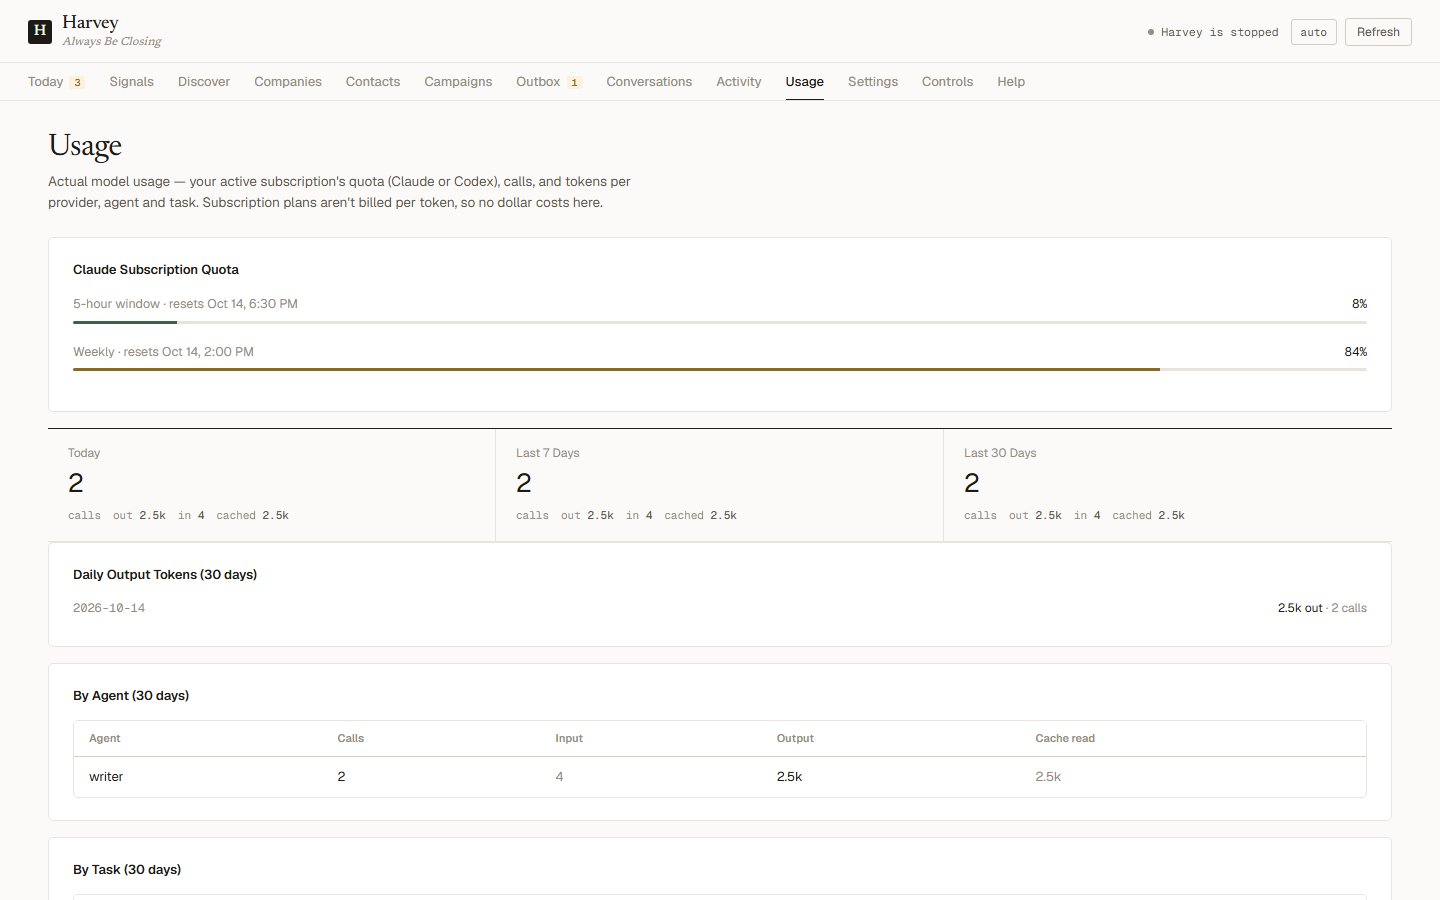This screenshot has height=900, width=1440.
Task: Click the Harvey H logo icon
Action: pos(40,31)
